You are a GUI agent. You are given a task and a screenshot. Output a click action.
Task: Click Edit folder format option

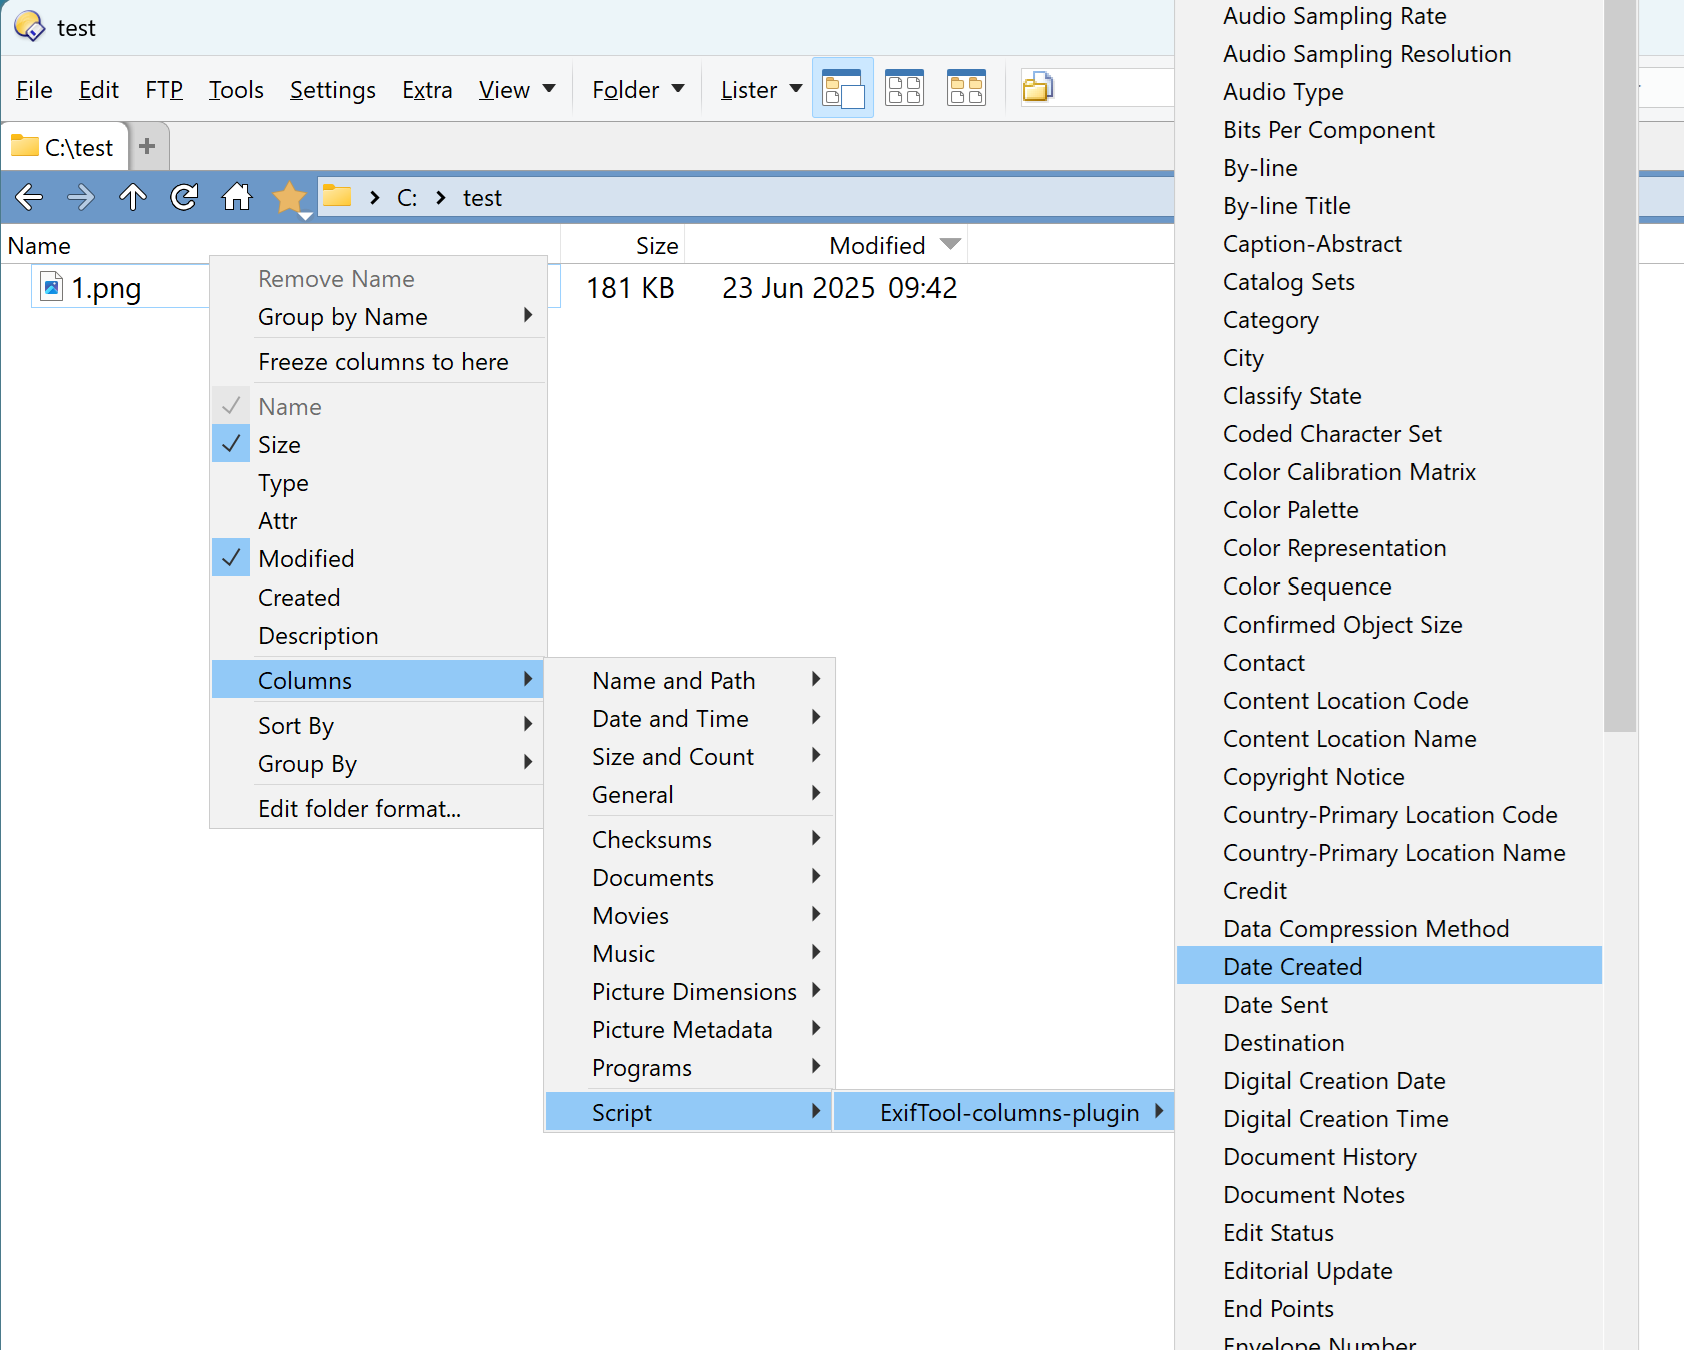359,809
